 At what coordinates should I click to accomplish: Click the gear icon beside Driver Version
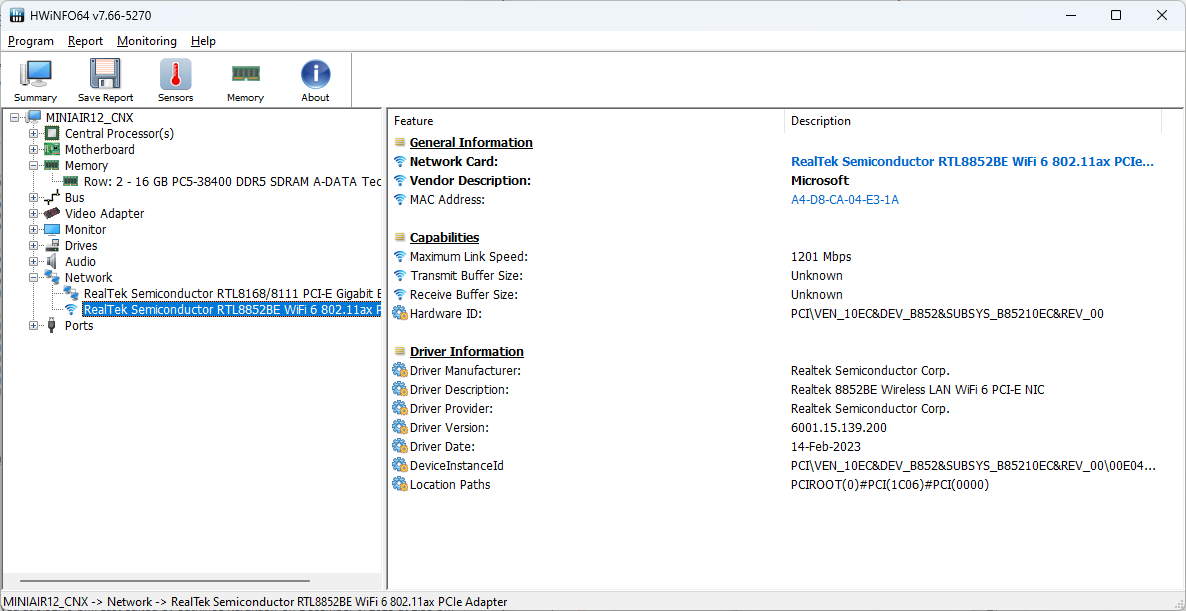[400, 427]
